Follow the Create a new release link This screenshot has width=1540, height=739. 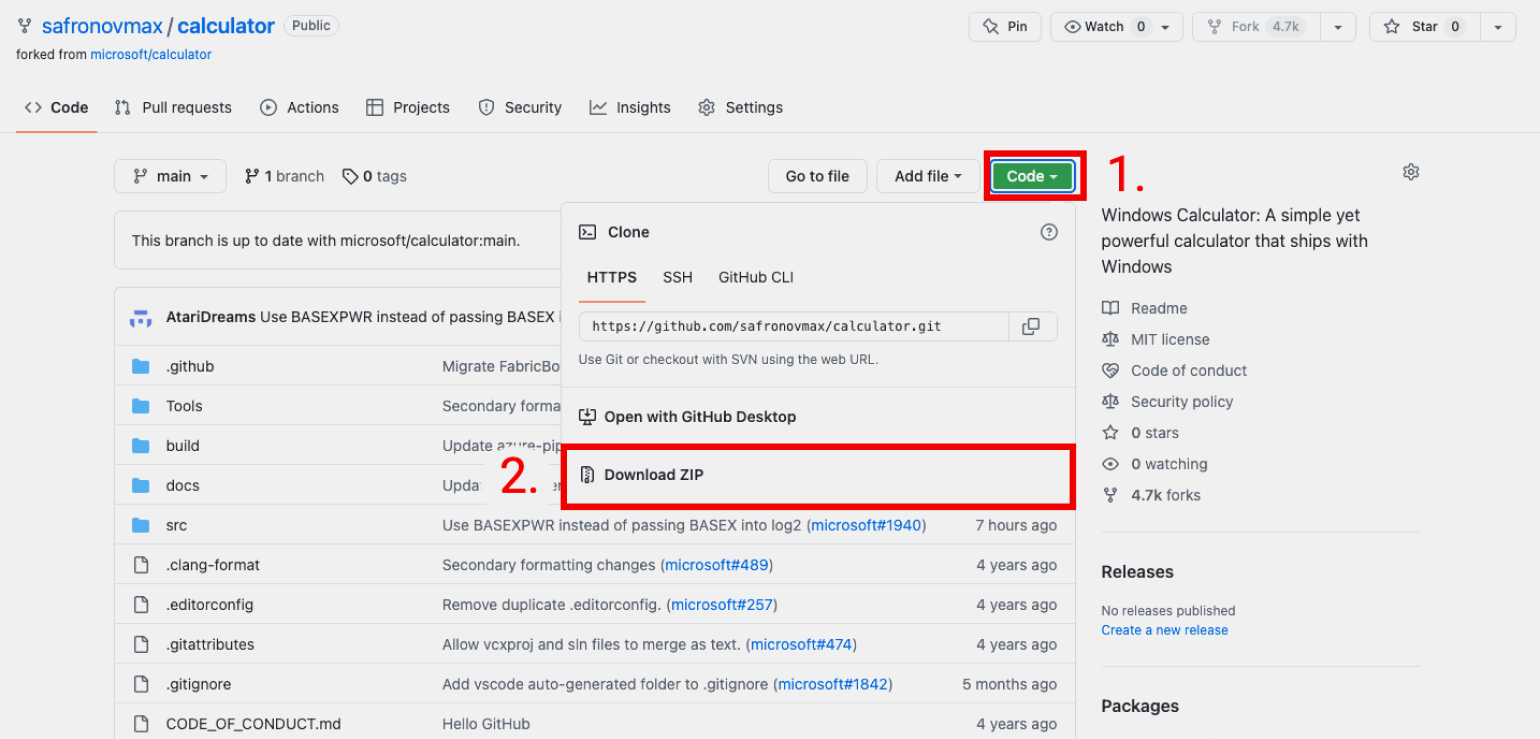[1164, 630]
